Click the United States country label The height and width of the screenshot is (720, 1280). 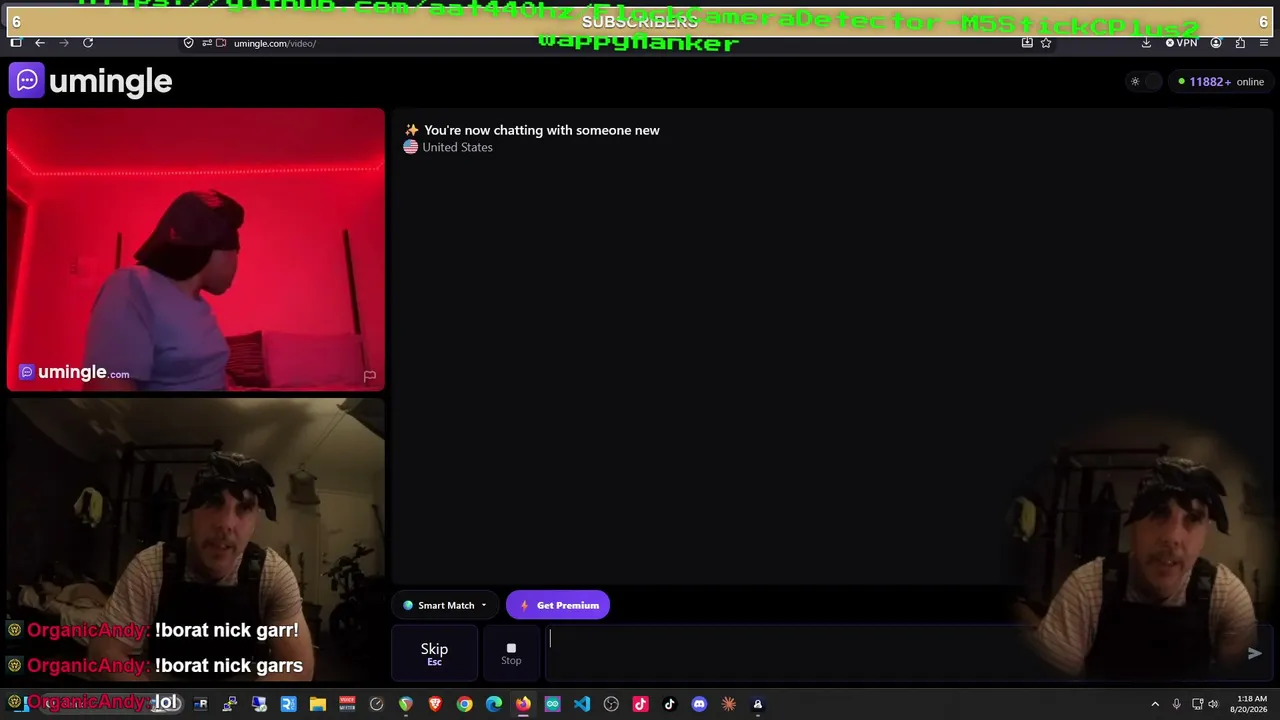[457, 147]
